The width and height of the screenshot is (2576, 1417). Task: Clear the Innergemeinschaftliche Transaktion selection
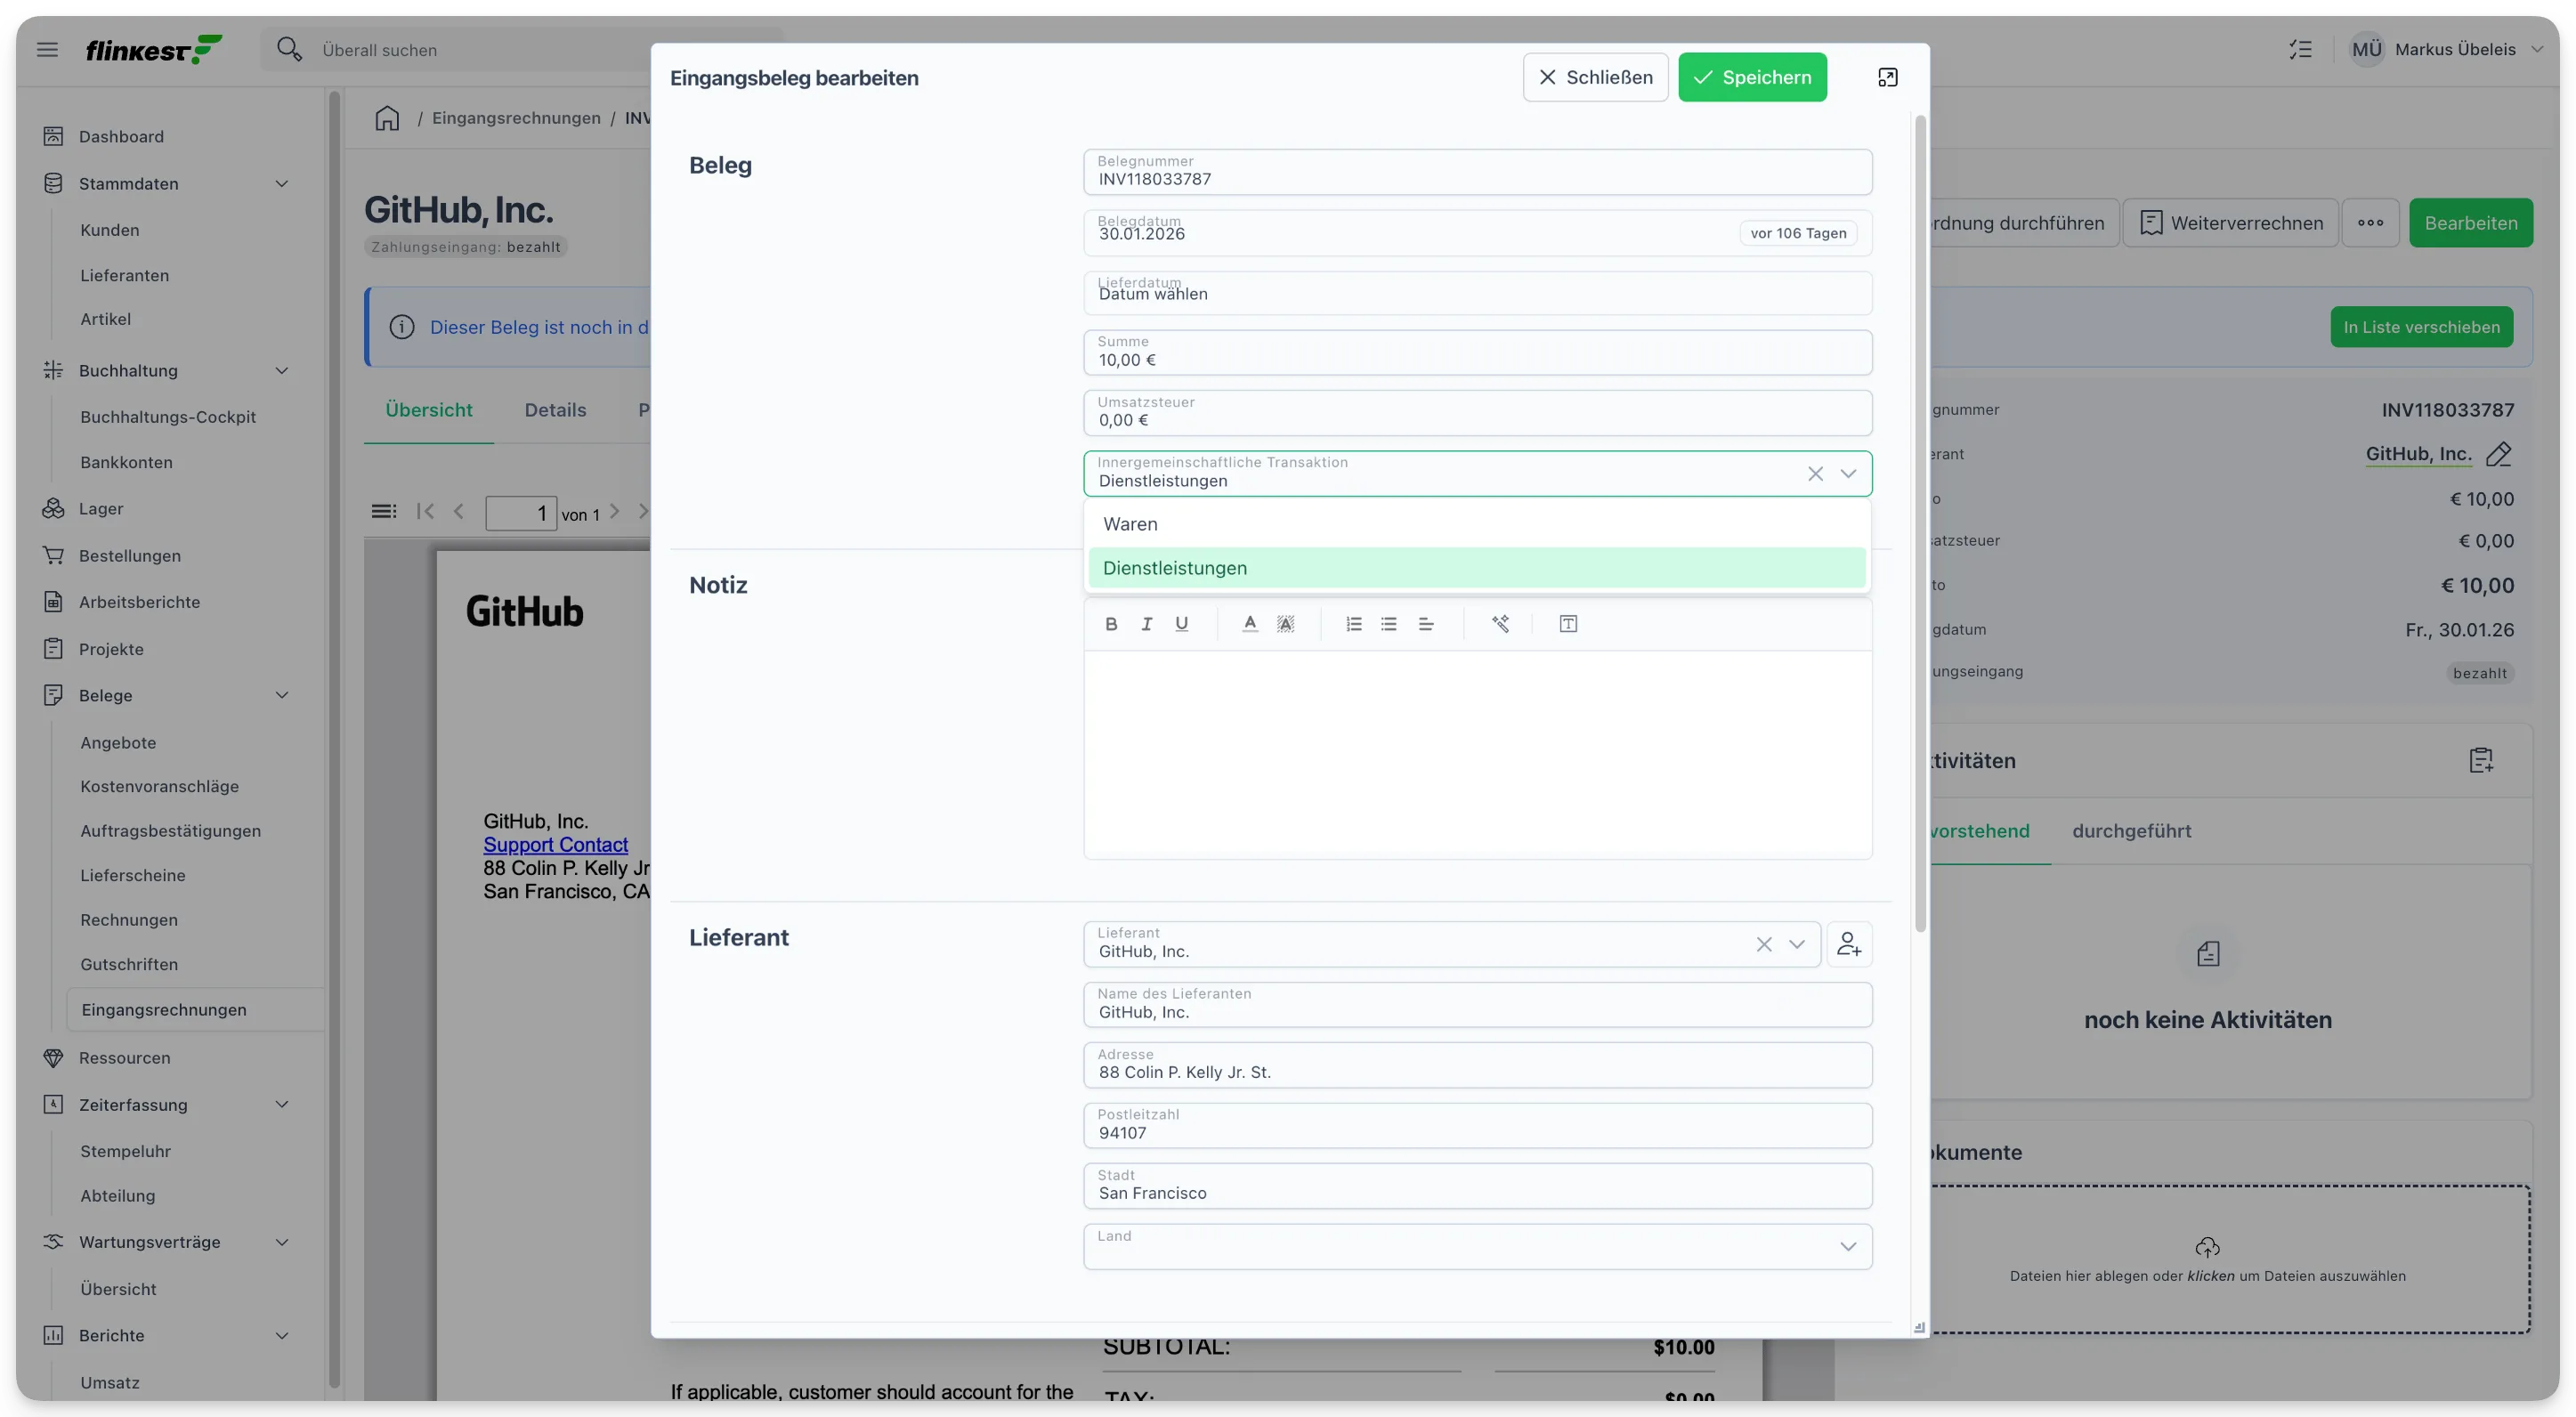pos(1815,473)
